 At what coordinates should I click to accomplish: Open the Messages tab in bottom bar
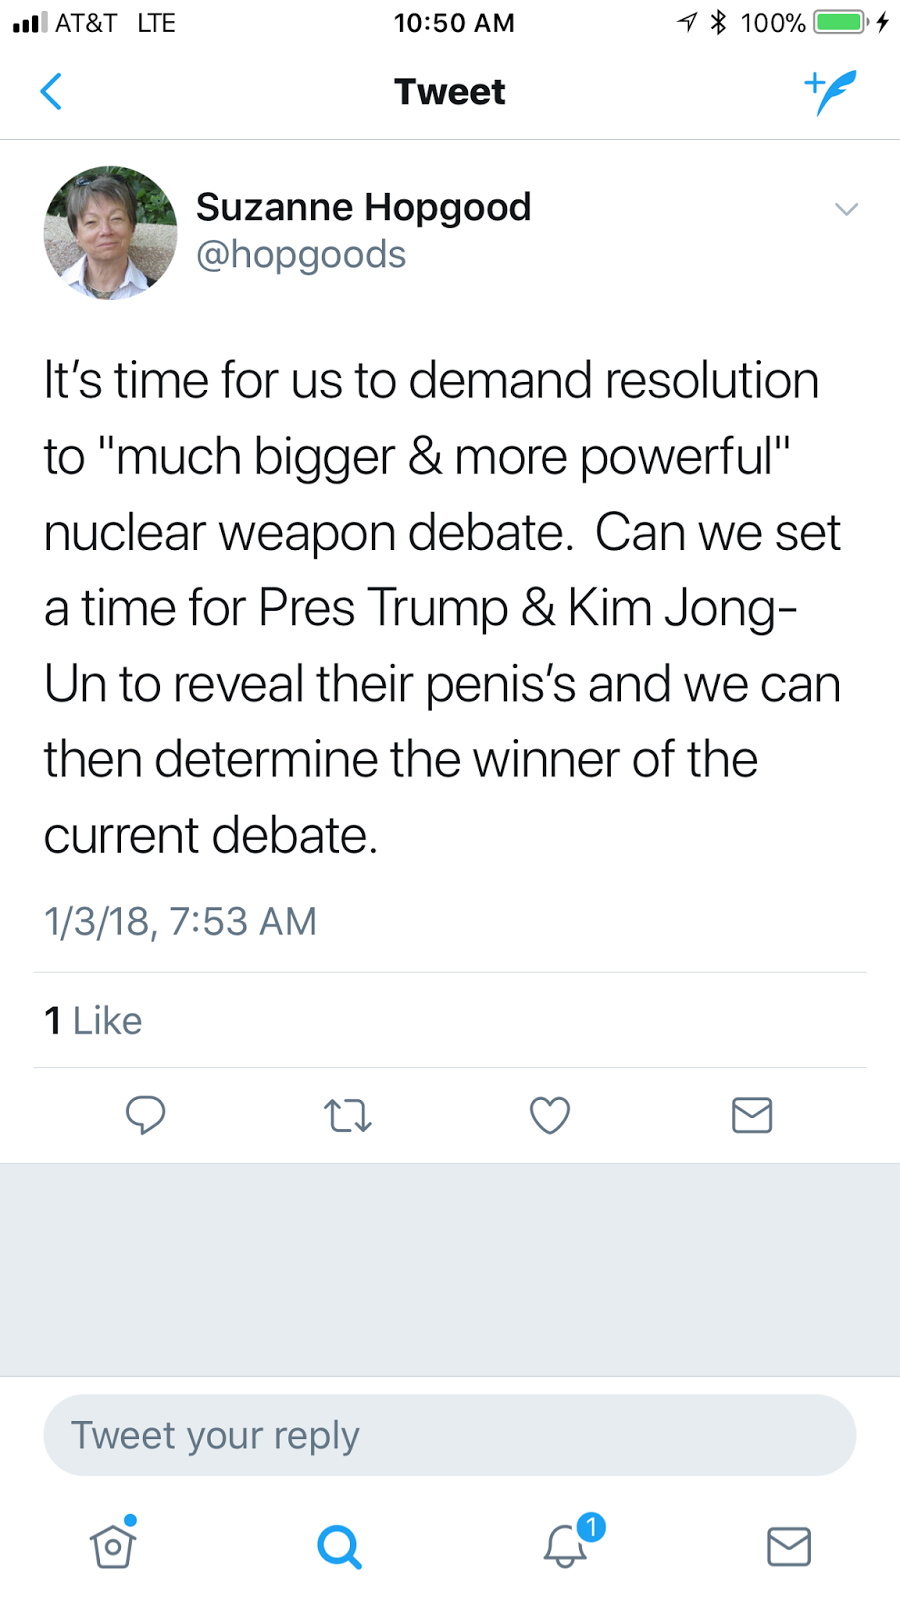point(788,1546)
